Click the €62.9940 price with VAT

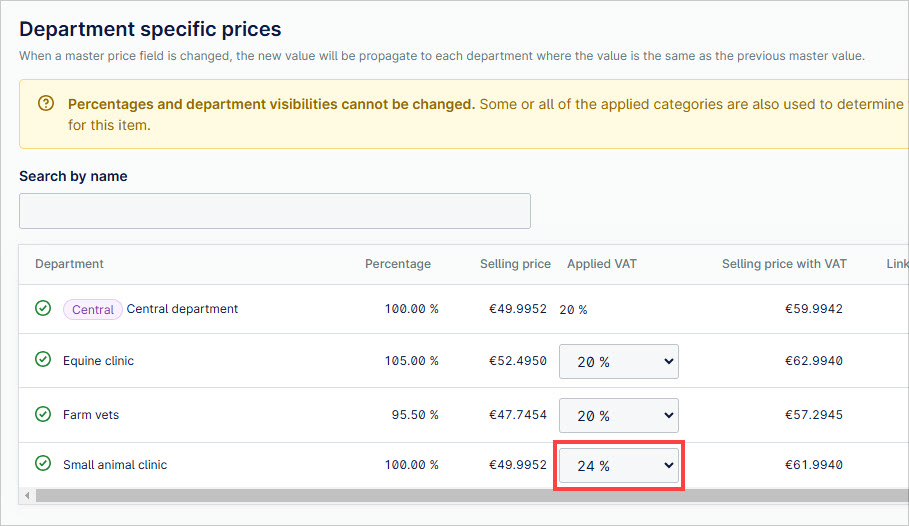coord(814,361)
